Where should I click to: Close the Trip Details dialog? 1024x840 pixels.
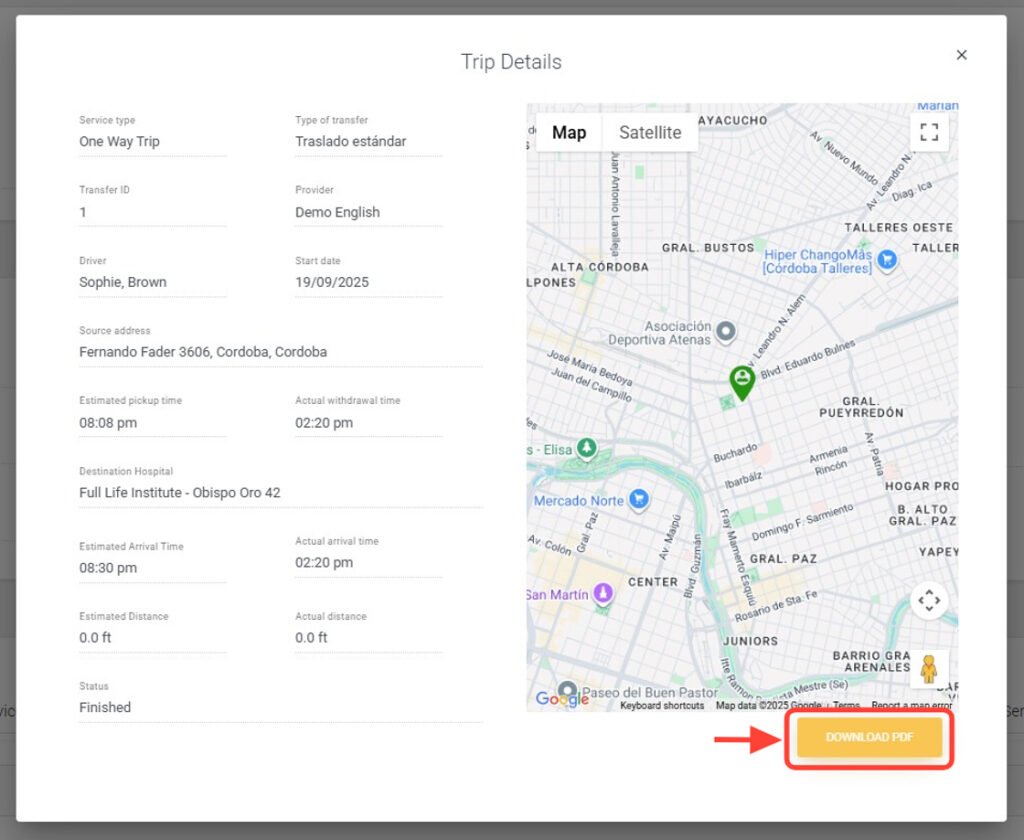(961, 55)
